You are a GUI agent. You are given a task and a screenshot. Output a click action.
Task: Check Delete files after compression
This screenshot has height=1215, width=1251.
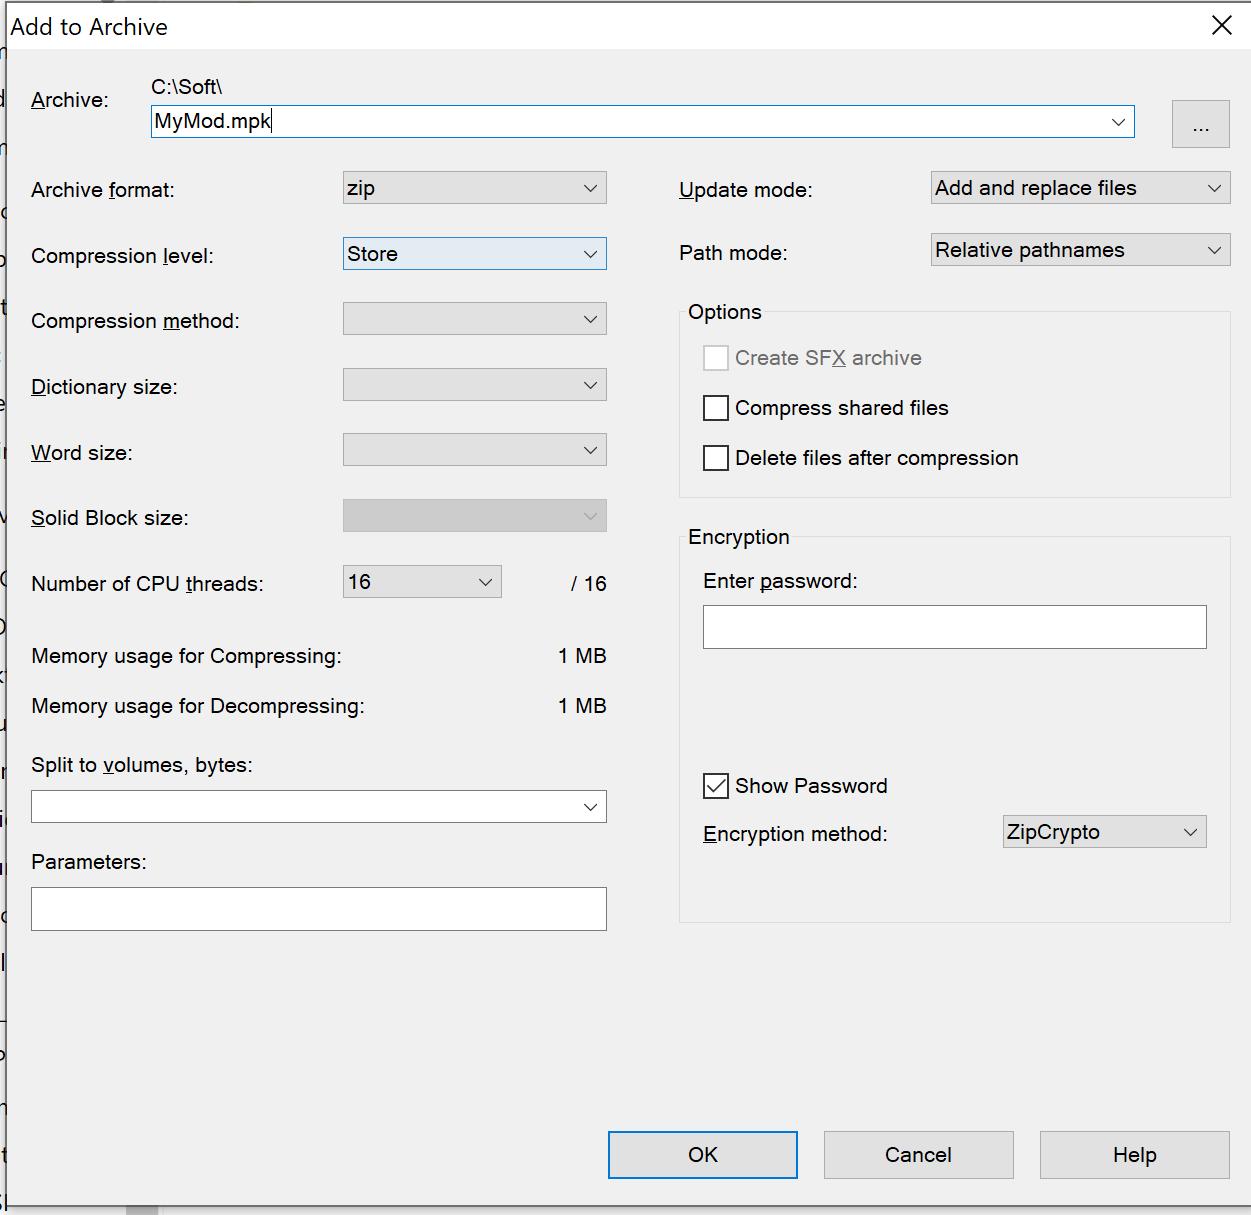tap(716, 458)
